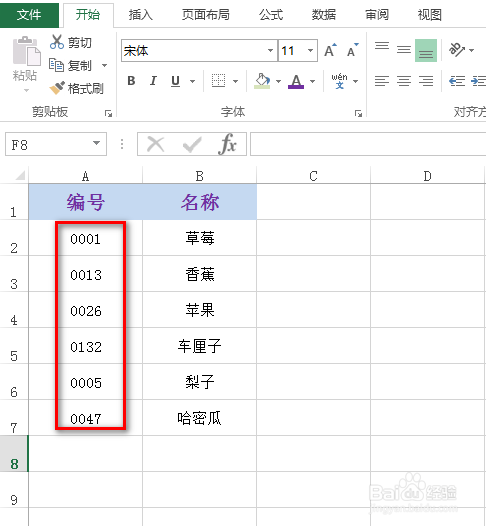Screen dimensions: 486x526
Task: Select row 8 header
Action: (x=14, y=454)
